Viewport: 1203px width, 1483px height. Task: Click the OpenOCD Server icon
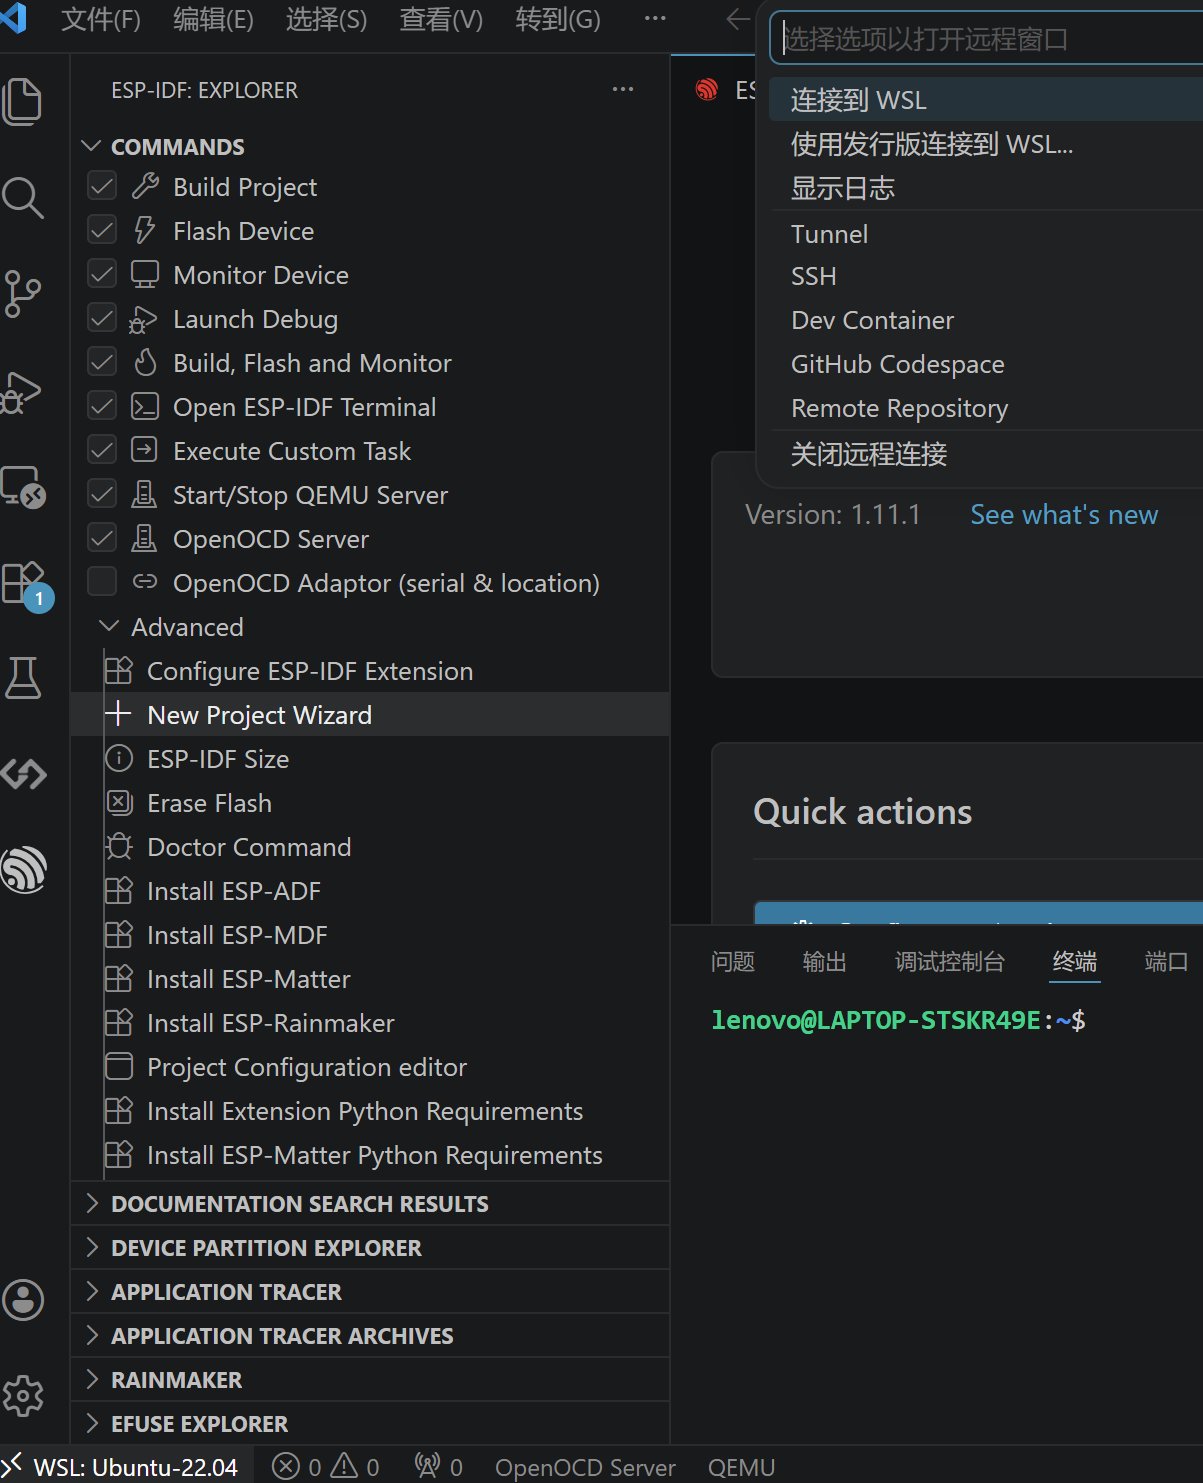(x=145, y=538)
